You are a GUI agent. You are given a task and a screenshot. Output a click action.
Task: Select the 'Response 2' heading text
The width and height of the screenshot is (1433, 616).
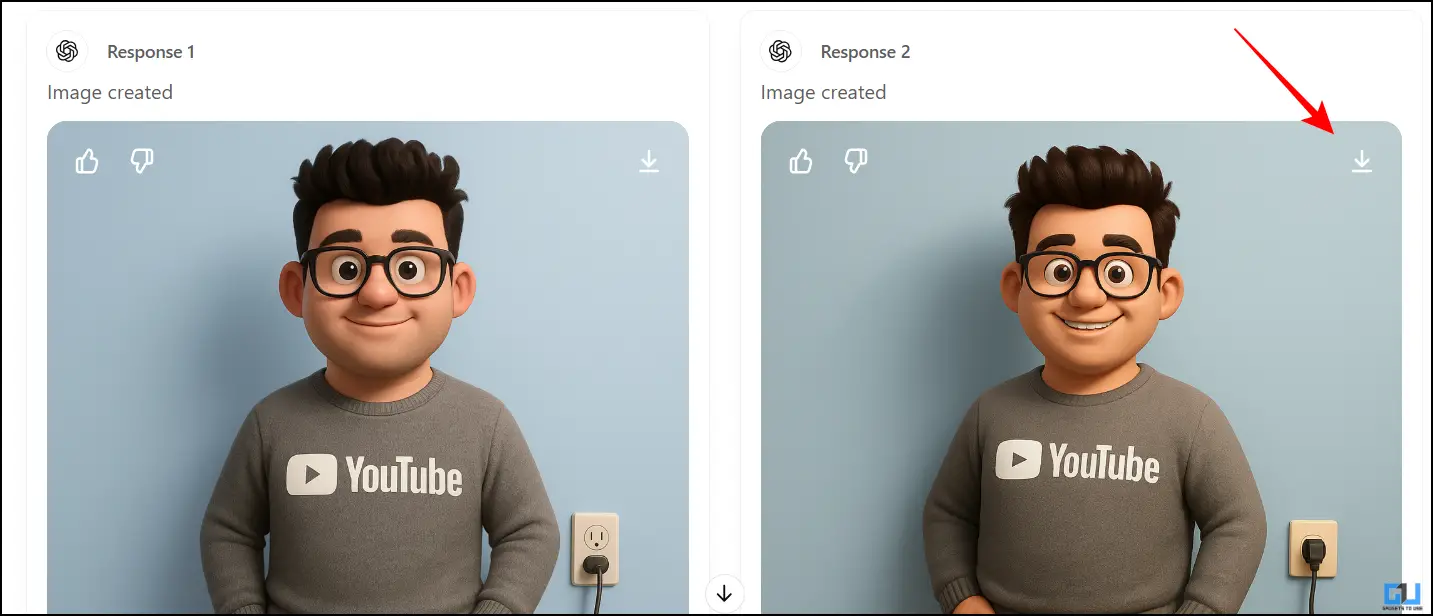pos(866,52)
